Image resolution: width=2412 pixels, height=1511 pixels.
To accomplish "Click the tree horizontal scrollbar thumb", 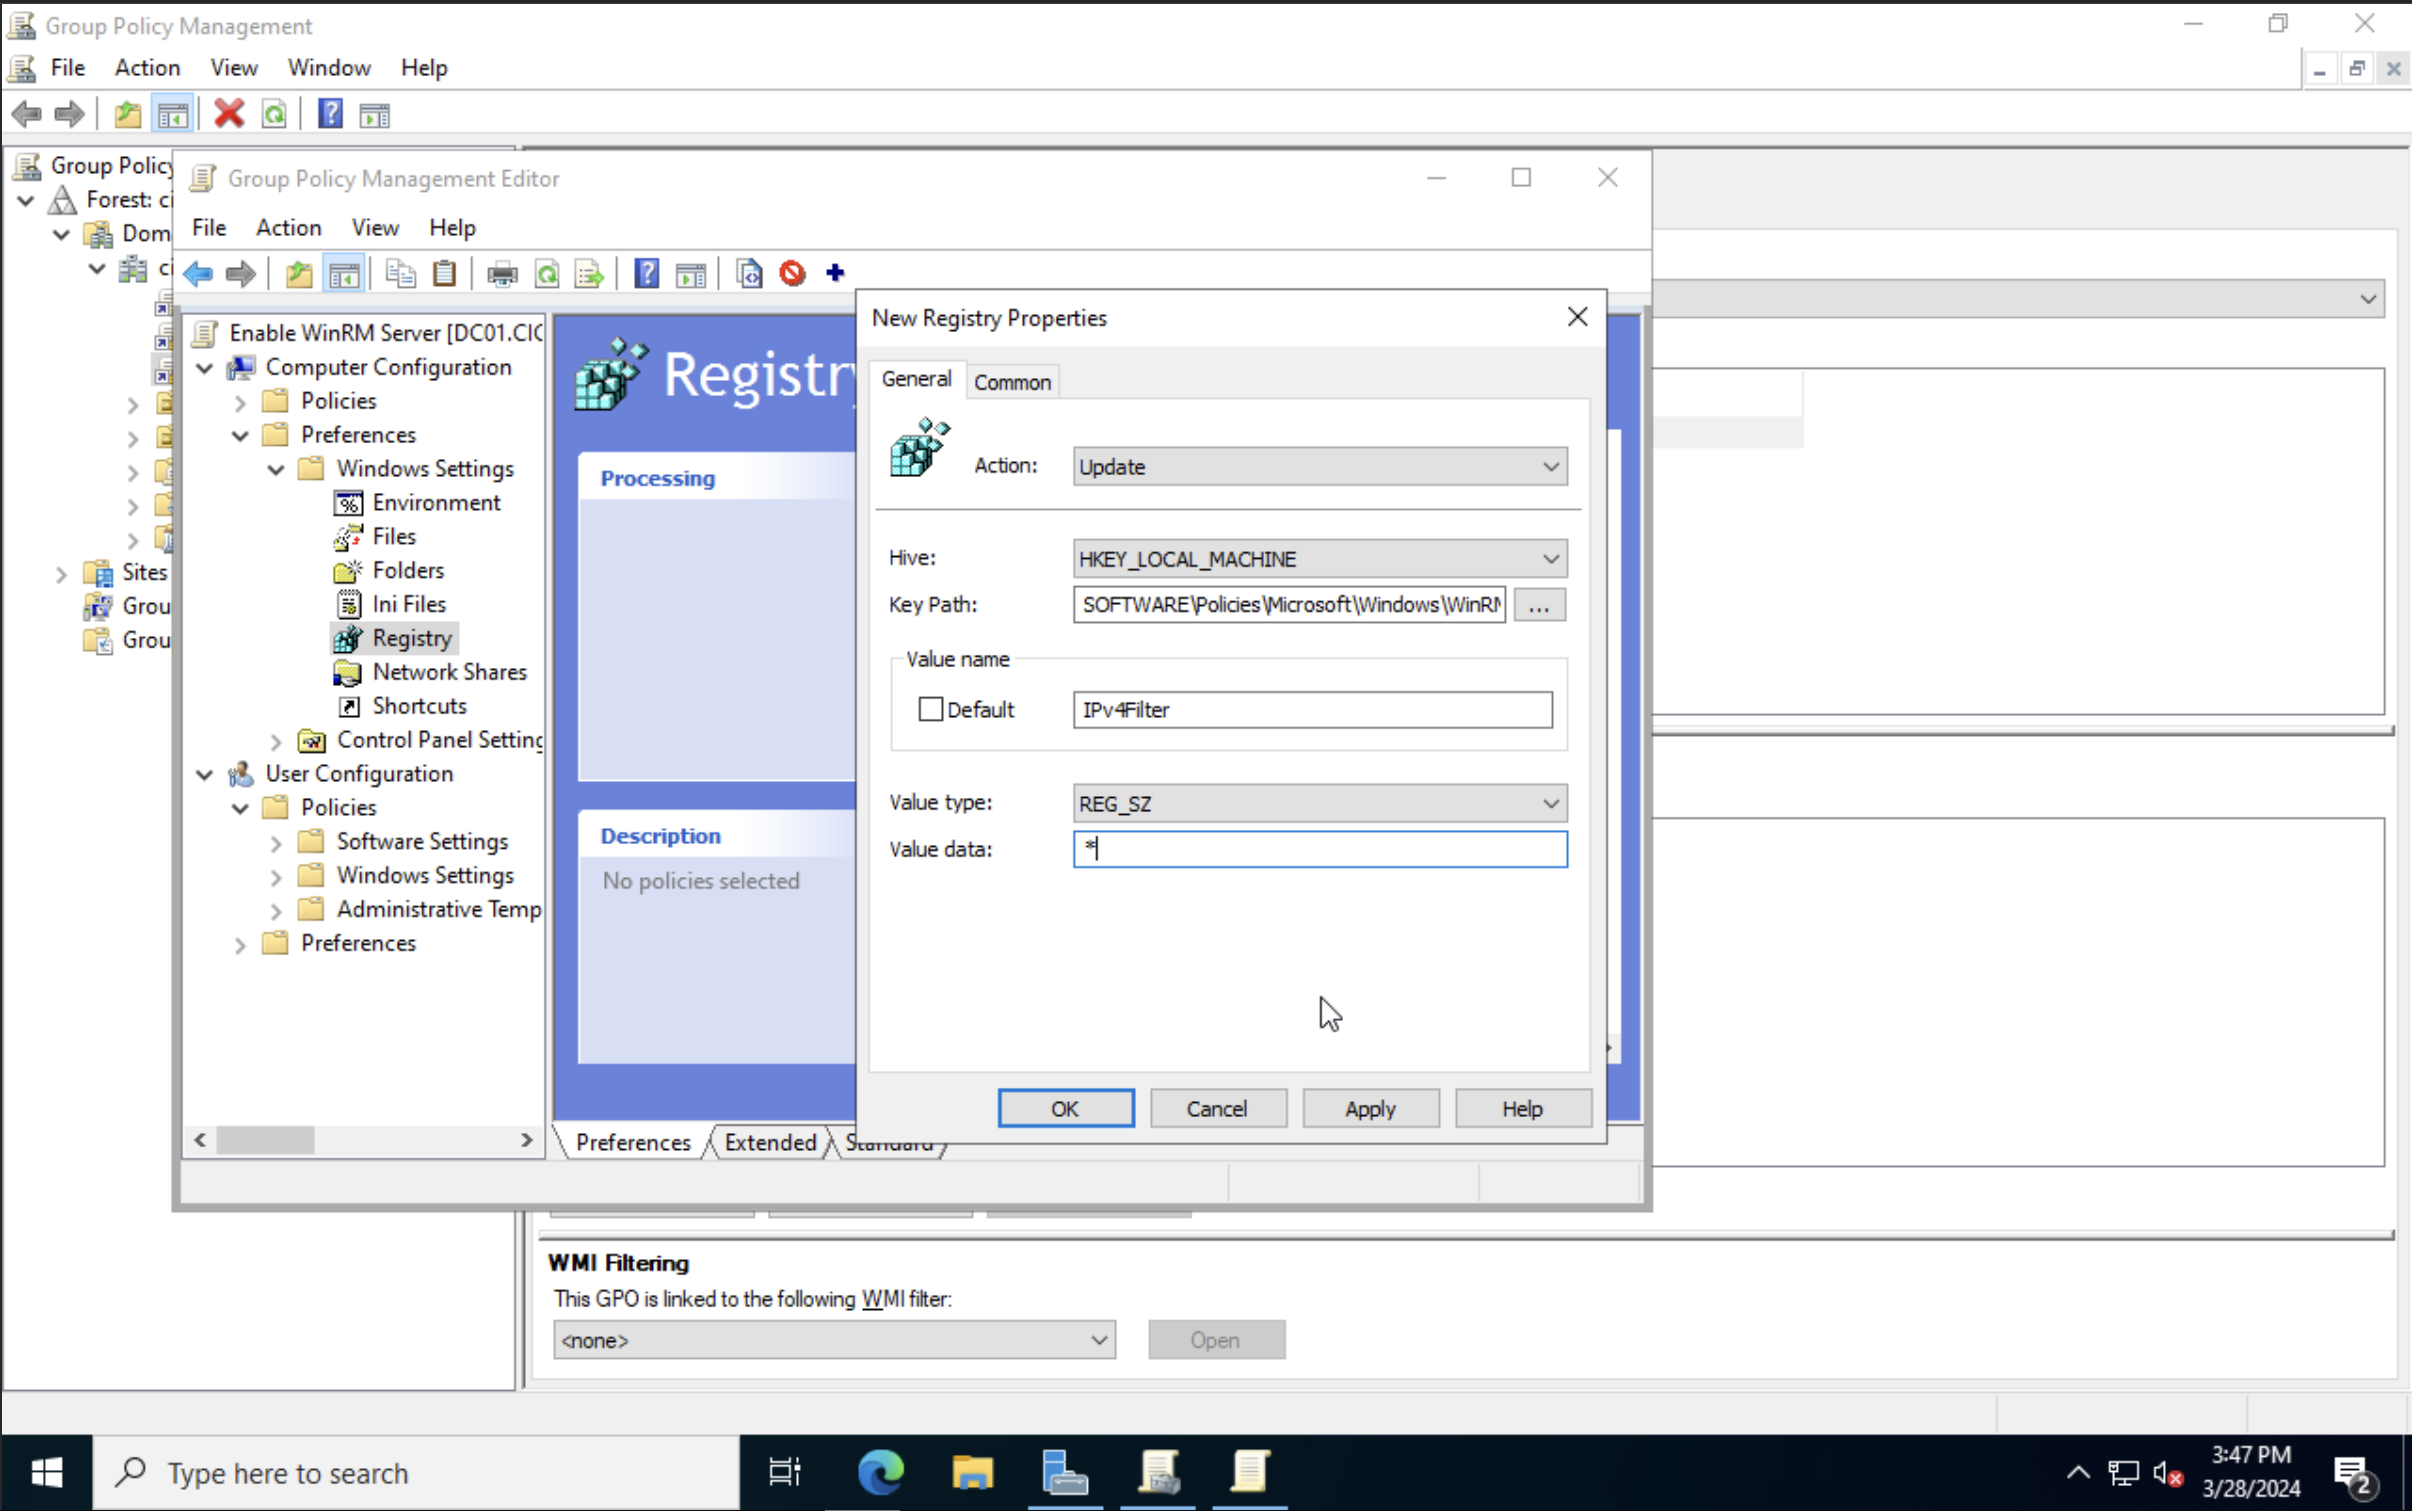I will (x=265, y=1139).
